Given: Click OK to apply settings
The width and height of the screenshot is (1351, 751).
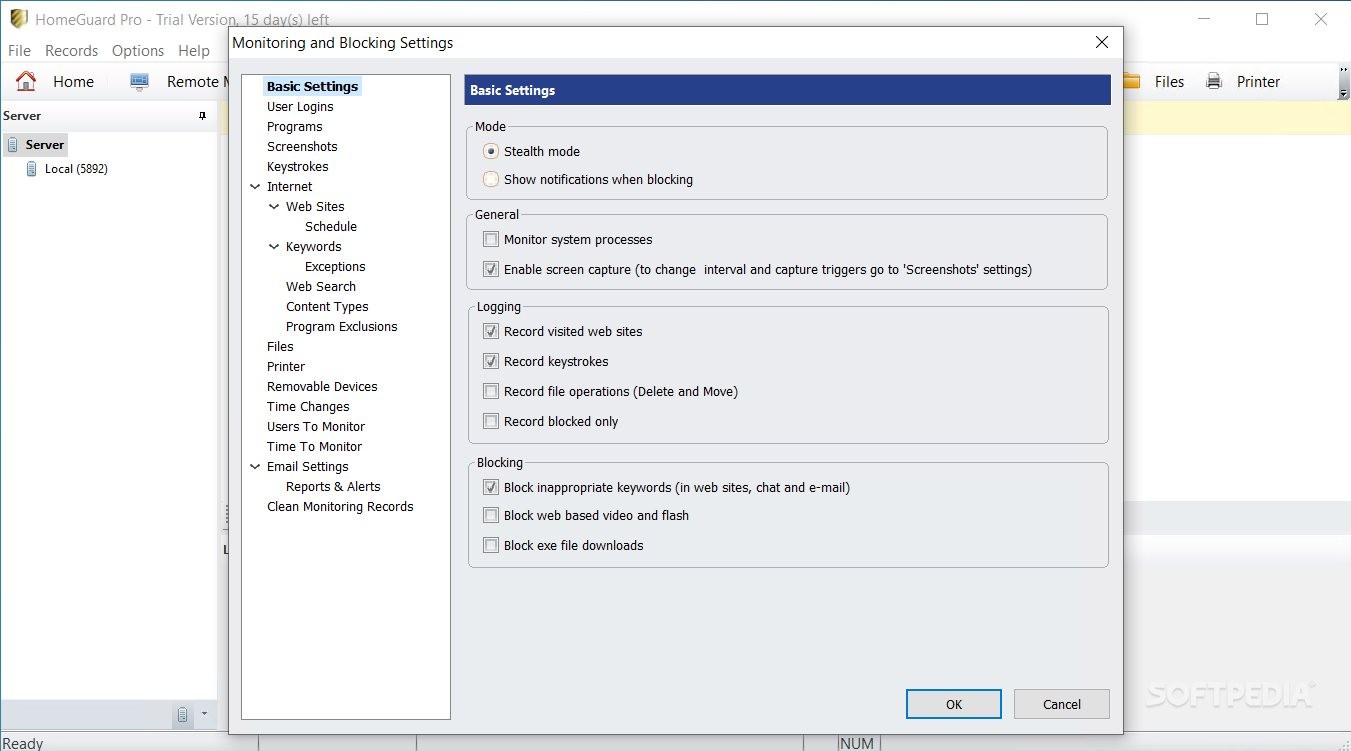Looking at the screenshot, I should [x=954, y=704].
